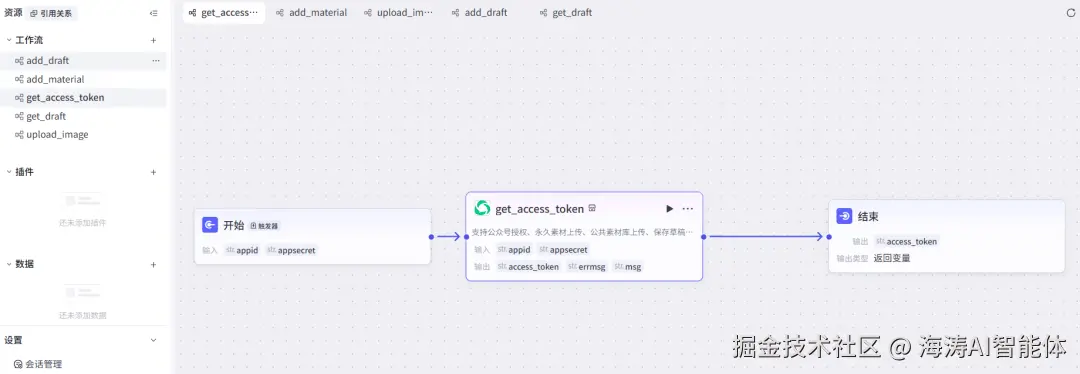The width and height of the screenshot is (1080, 374).
Task: Click the 开始 node title
Action: coord(234,225)
